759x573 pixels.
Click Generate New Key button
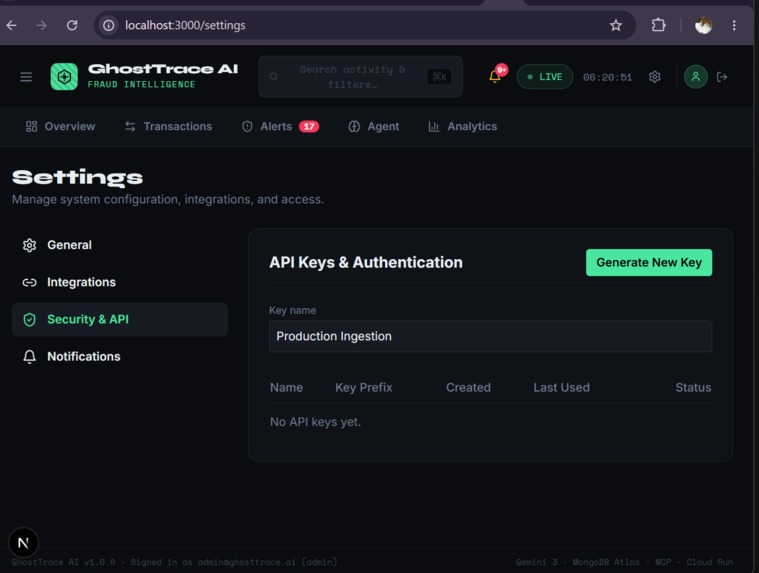[x=649, y=262]
